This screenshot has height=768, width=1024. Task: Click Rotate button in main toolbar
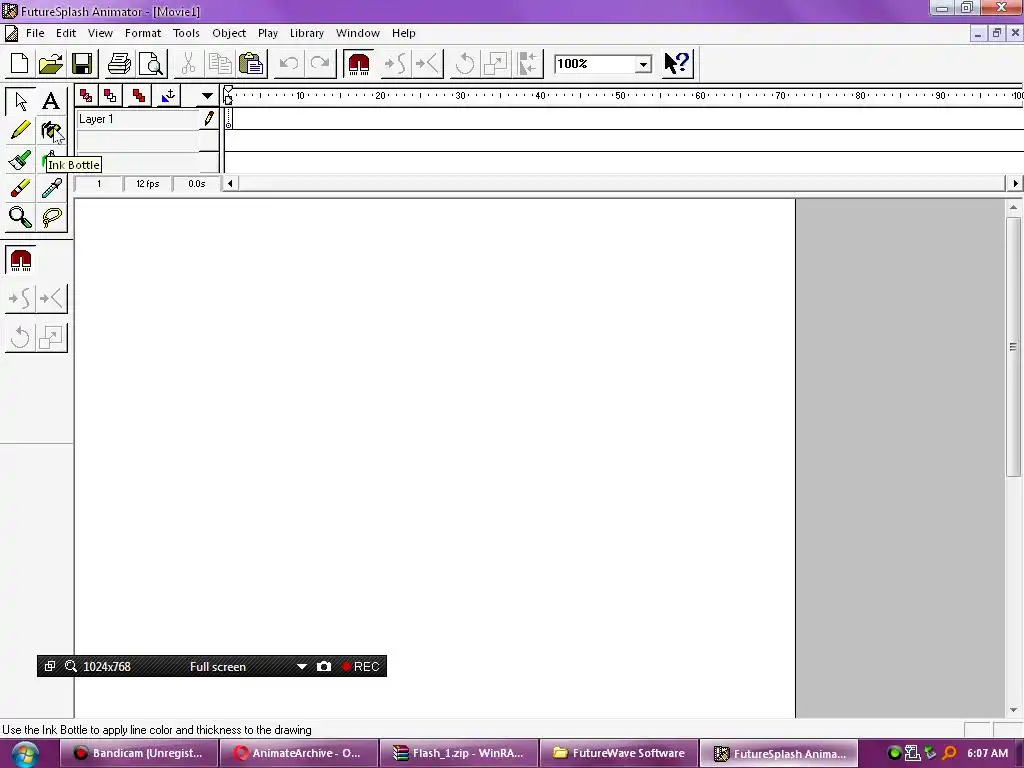[x=464, y=63]
